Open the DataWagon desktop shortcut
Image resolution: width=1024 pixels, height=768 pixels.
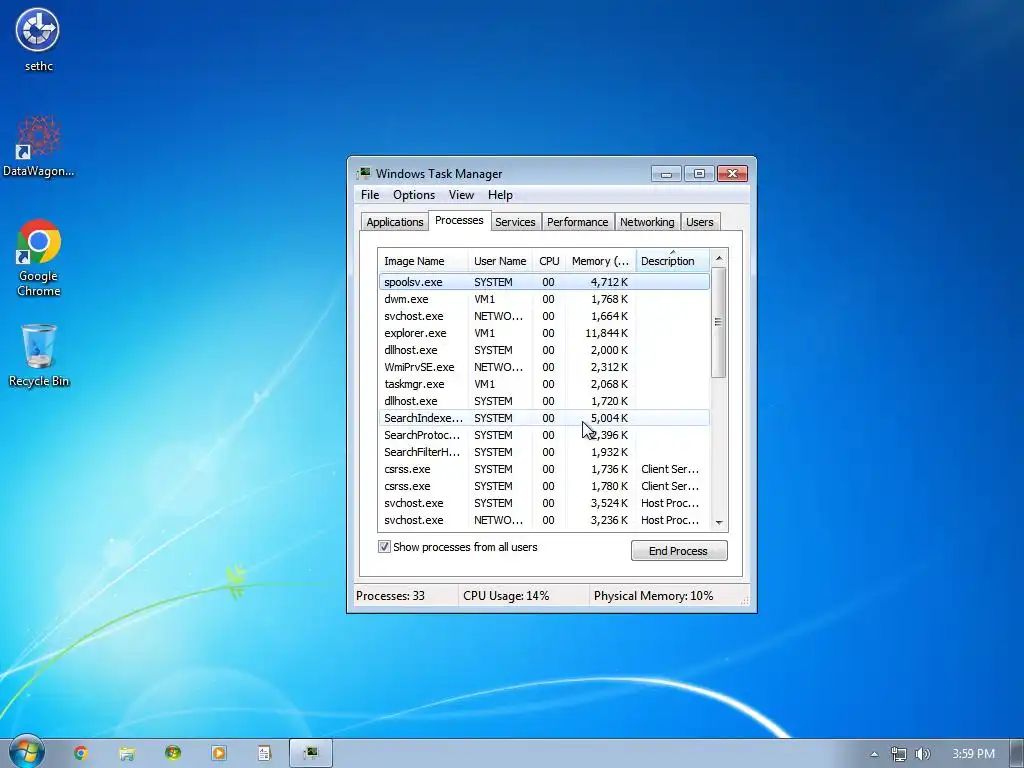(x=39, y=146)
